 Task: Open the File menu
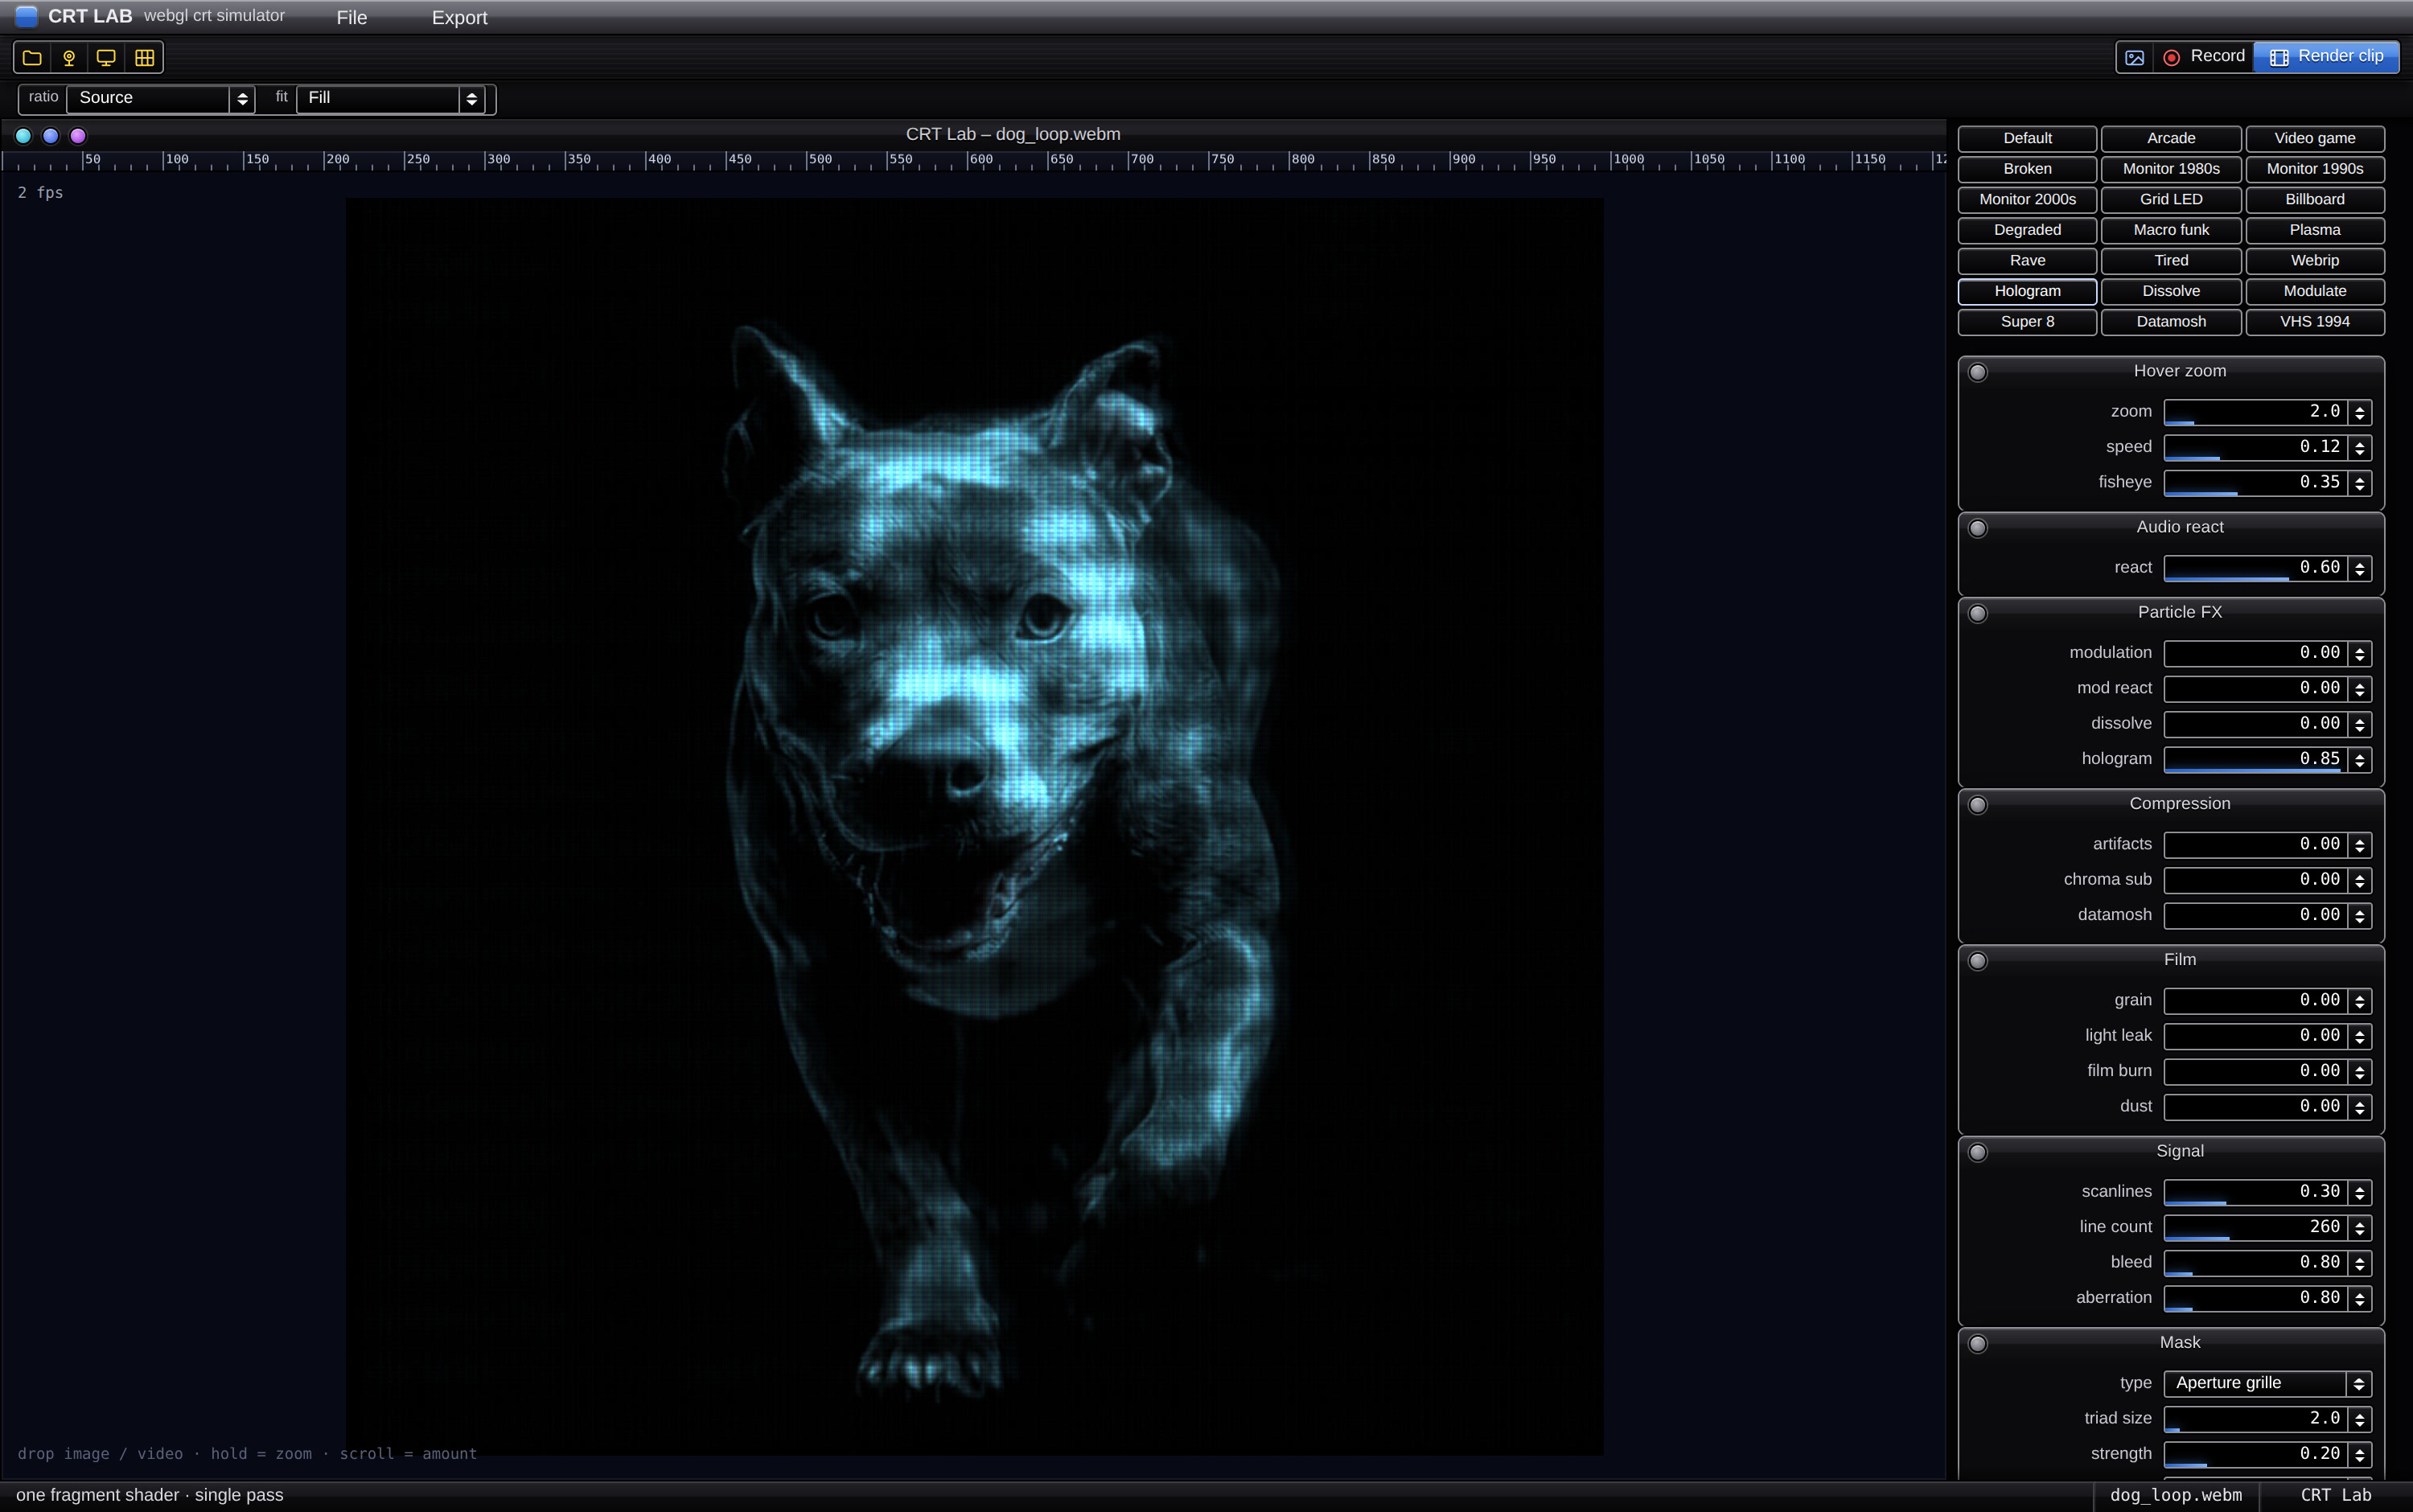click(x=352, y=17)
